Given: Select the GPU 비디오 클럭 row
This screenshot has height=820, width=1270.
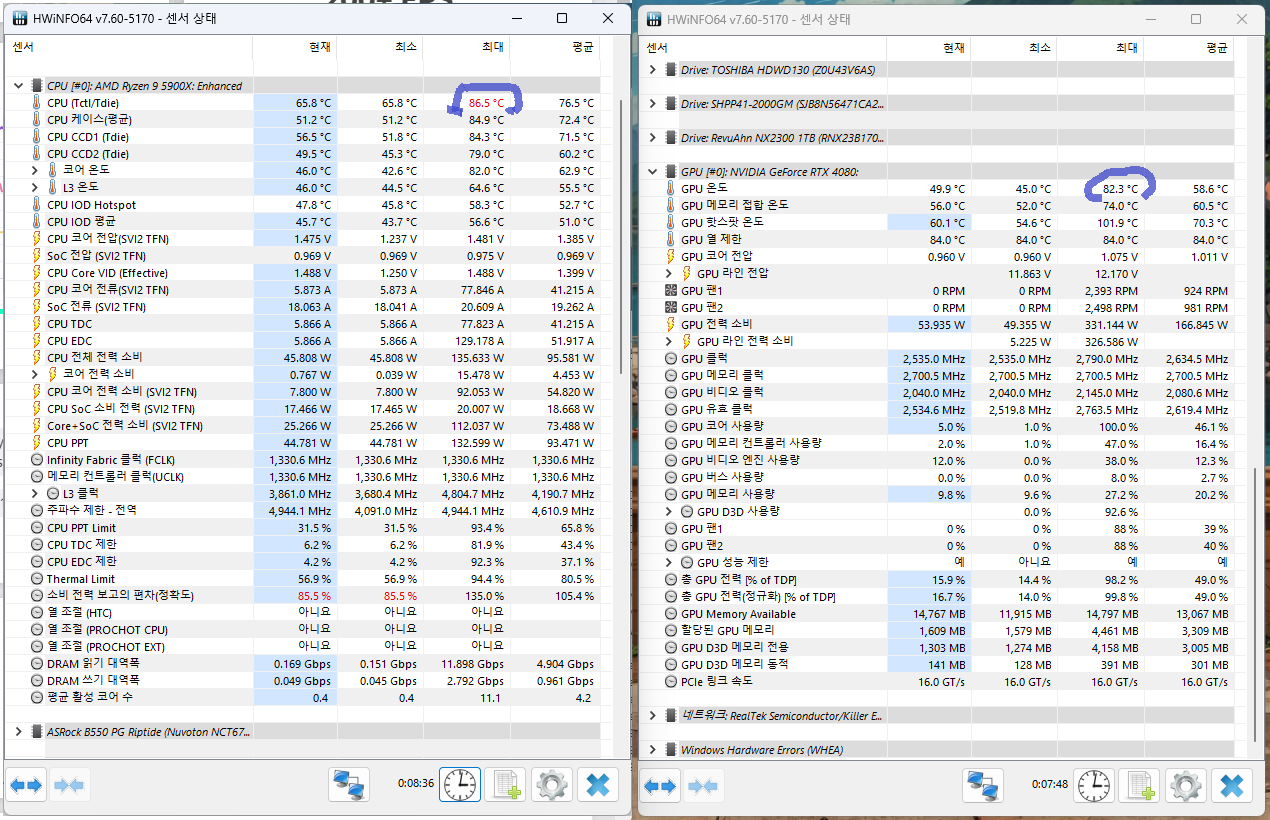Looking at the screenshot, I should coord(937,392).
